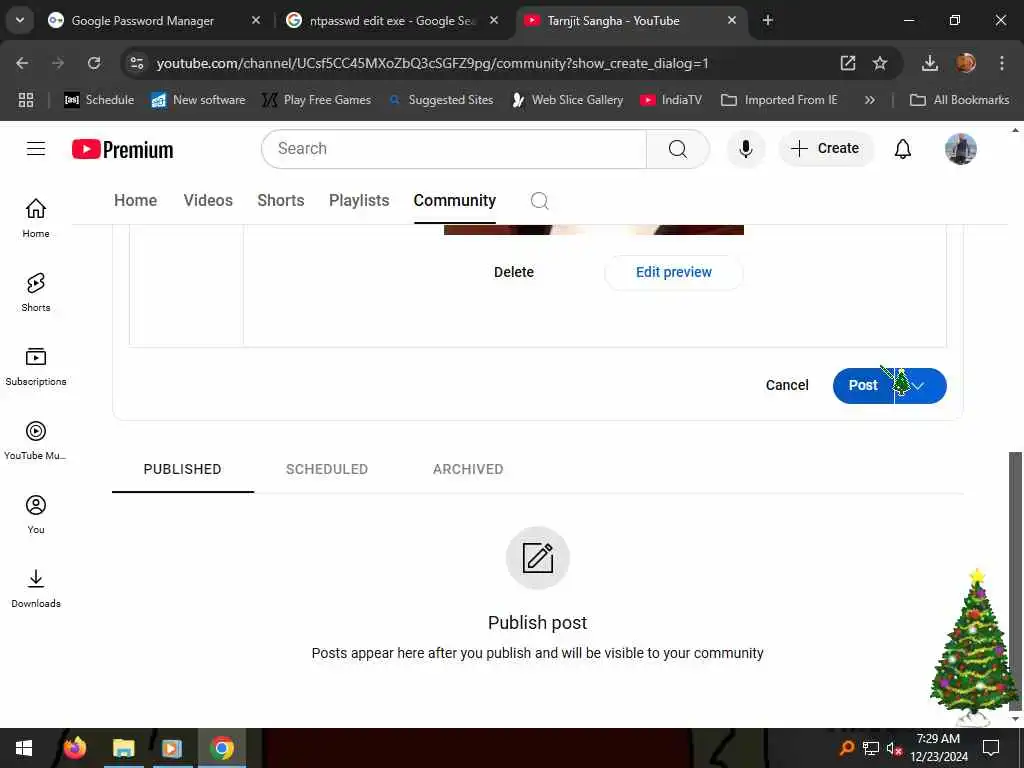Click the Create button
Screen dimensions: 1024x768
(825, 149)
